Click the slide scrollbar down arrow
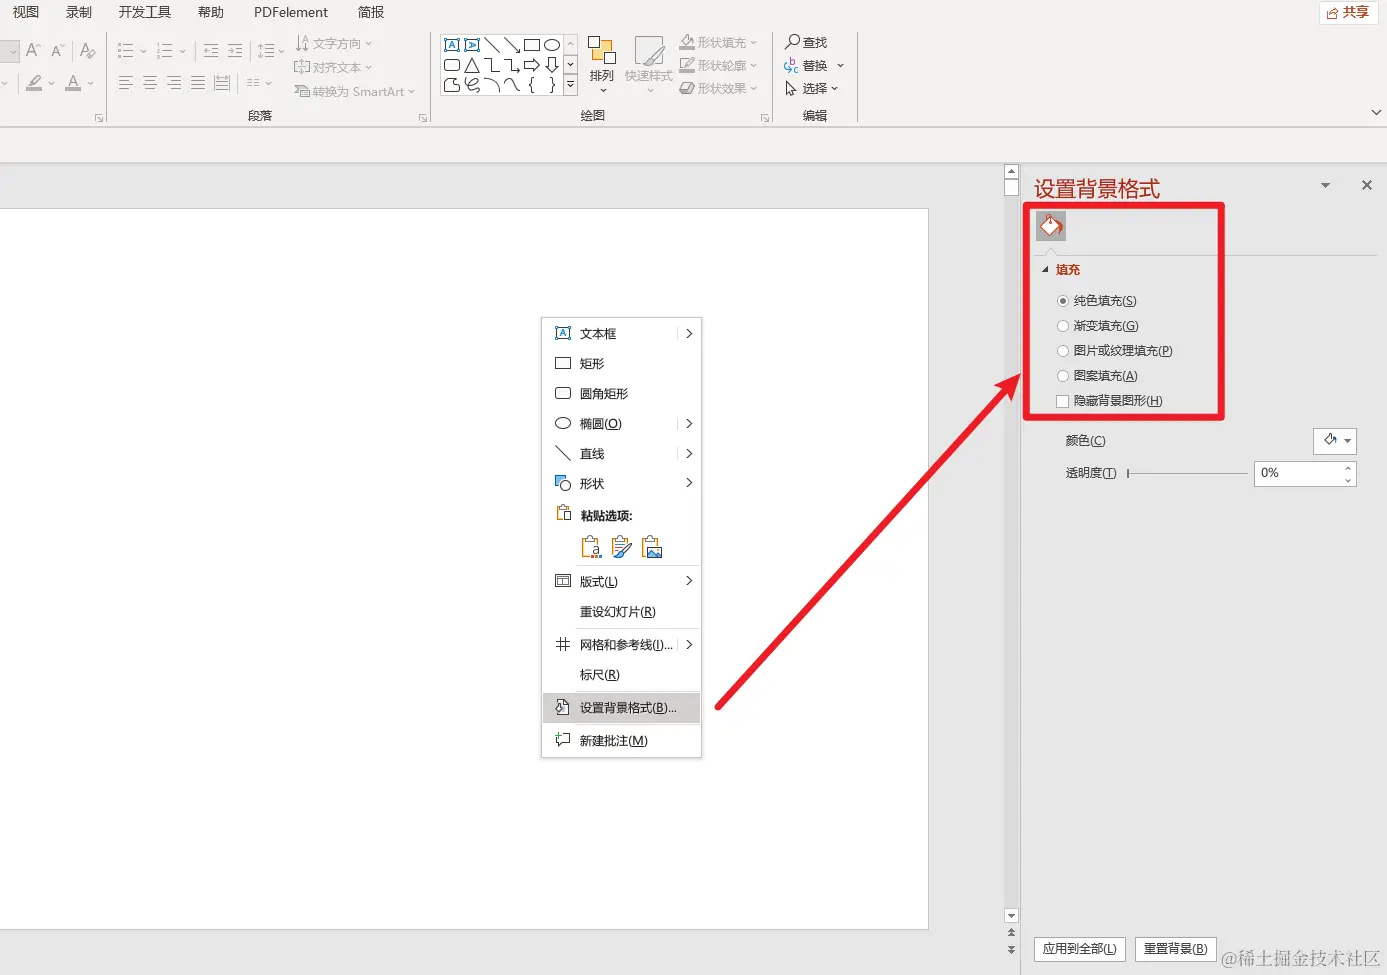This screenshot has height=975, width=1387. pos(1011,916)
